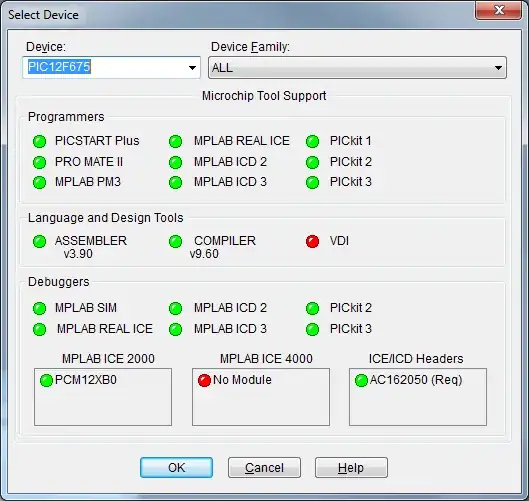Viewport: 529px width, 501px height.
Task: Click the red VDI unsupported indicator
Action: tap(312, 241)
